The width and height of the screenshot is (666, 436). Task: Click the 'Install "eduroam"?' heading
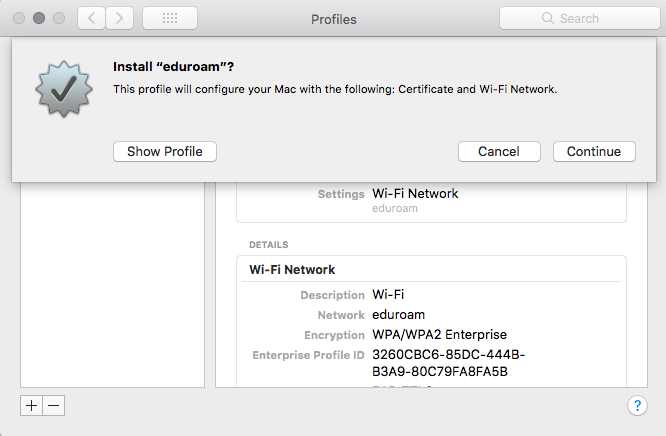(173, 67)
